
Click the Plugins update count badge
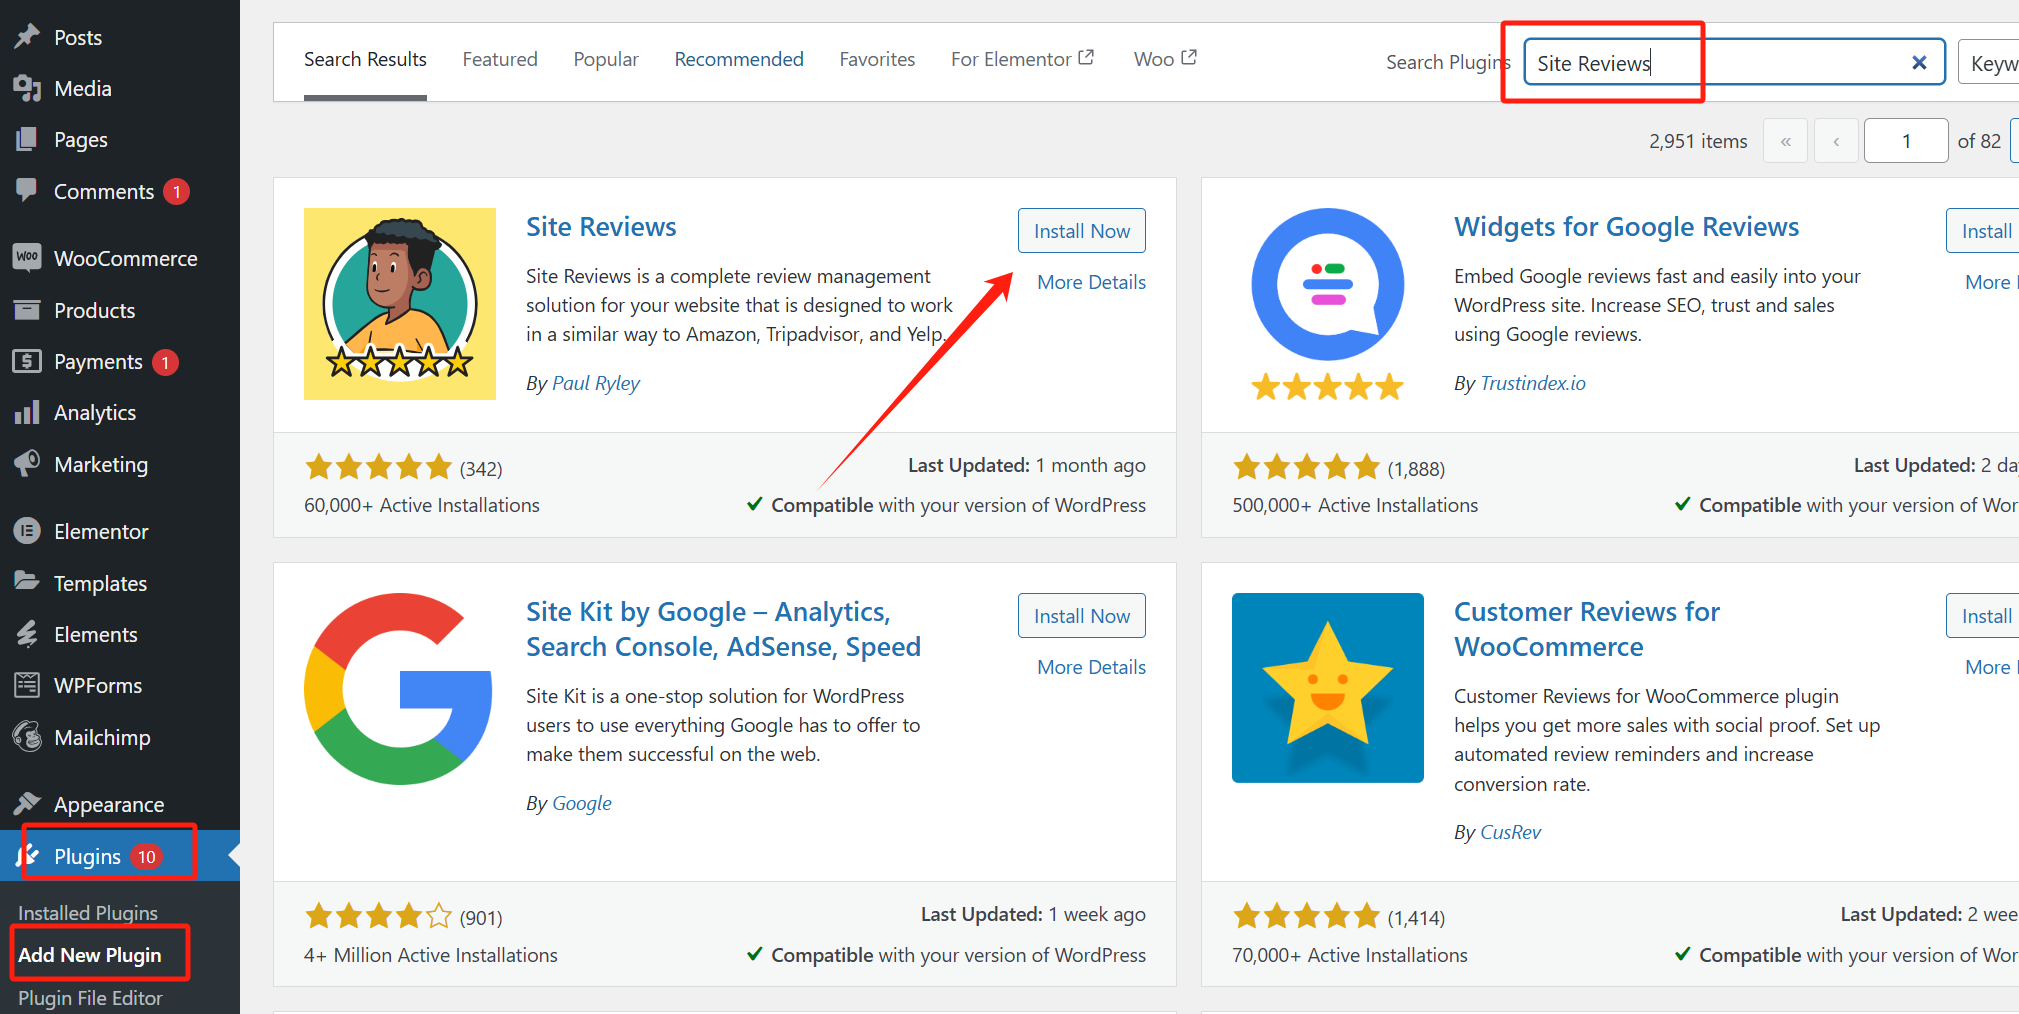click(147, 857)
